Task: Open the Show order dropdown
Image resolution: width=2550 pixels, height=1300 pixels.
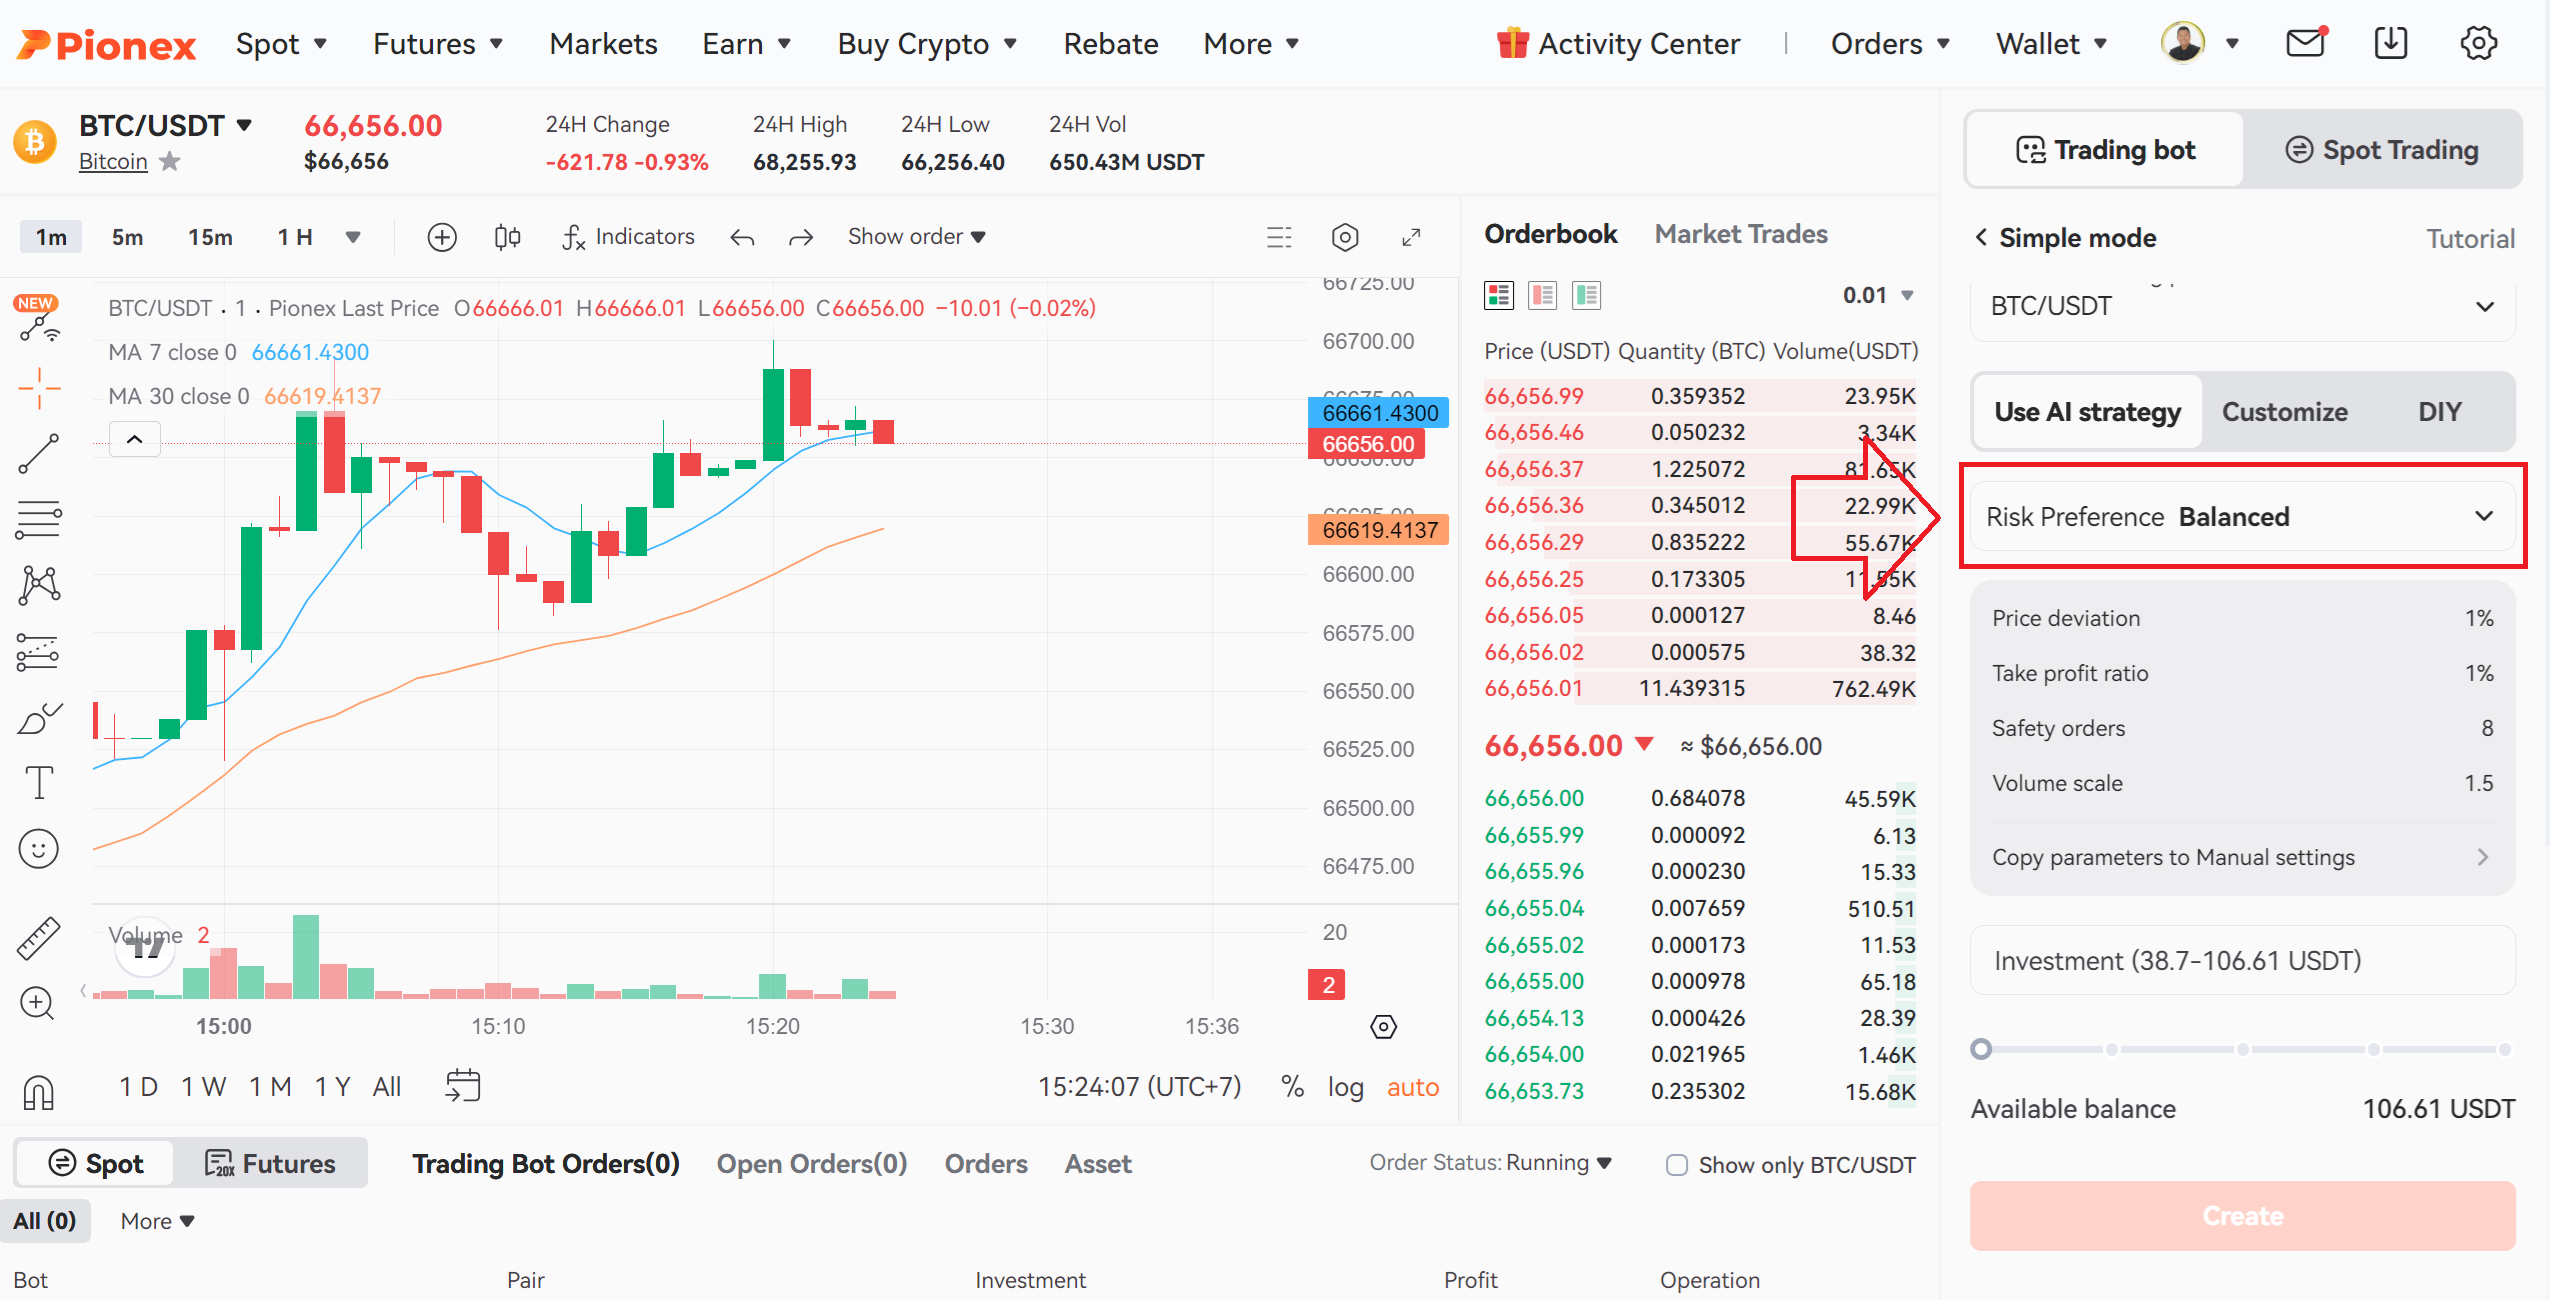Action: coord(917,237)
